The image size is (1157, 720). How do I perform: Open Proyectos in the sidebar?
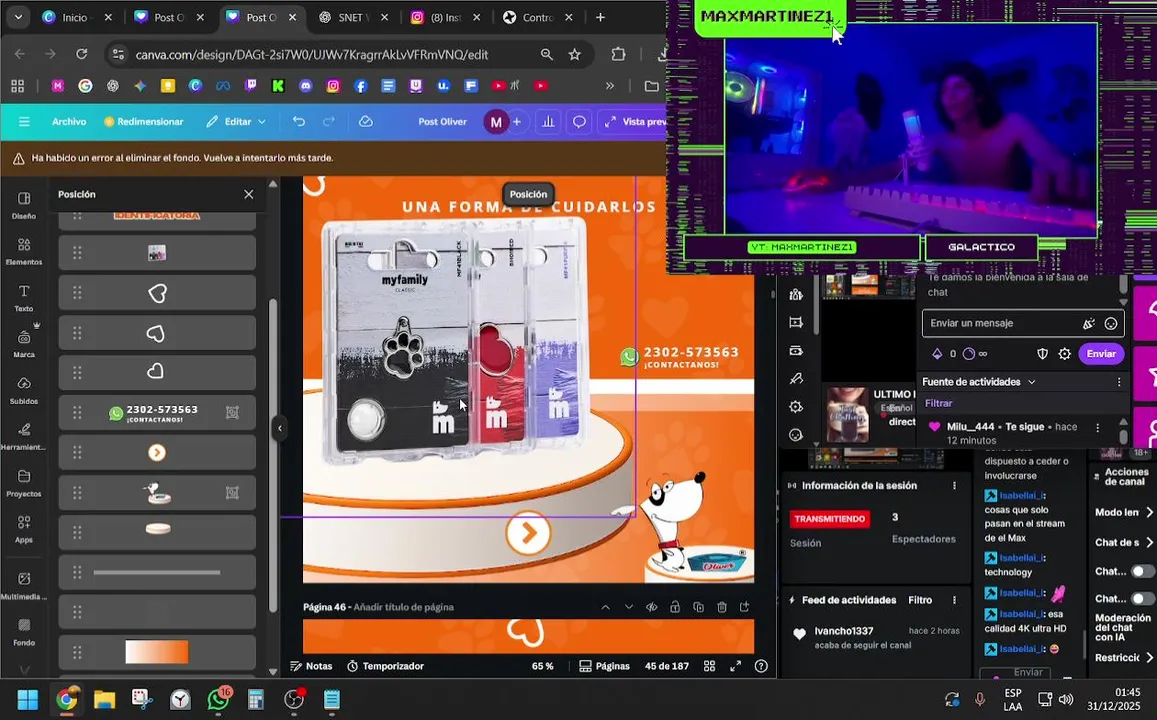click(x=24, y=483)
